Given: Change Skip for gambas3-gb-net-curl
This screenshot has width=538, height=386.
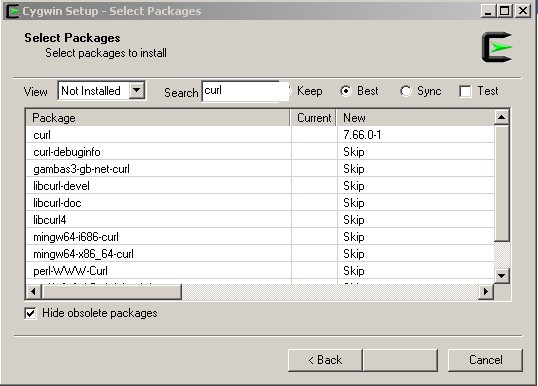Looking at the screenshot, I should coord(354,169).
